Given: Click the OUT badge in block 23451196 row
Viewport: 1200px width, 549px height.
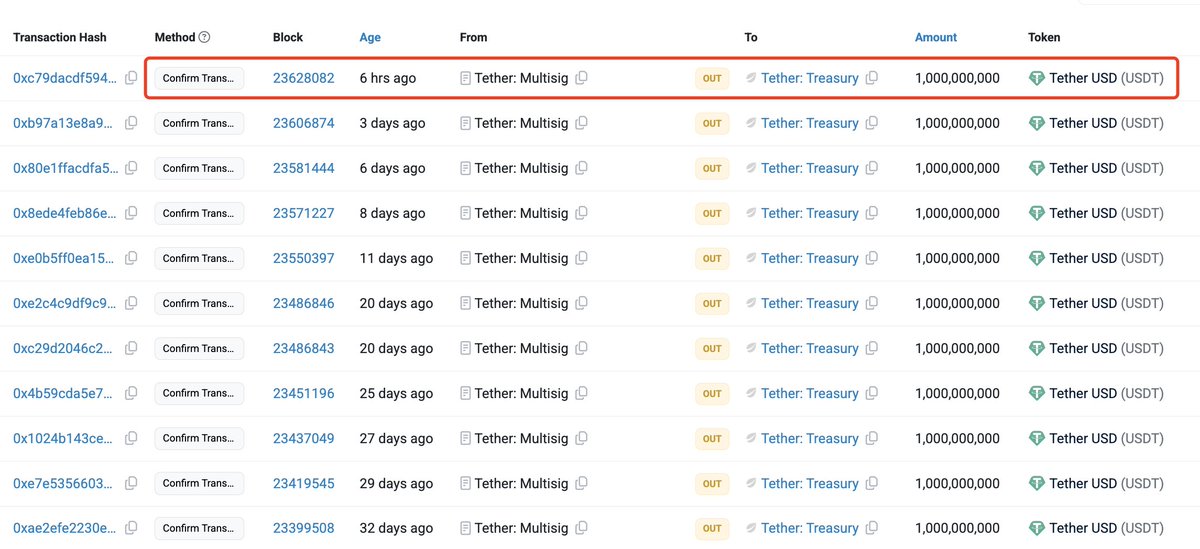Looking at the screenshot, I should click(712, 393).
